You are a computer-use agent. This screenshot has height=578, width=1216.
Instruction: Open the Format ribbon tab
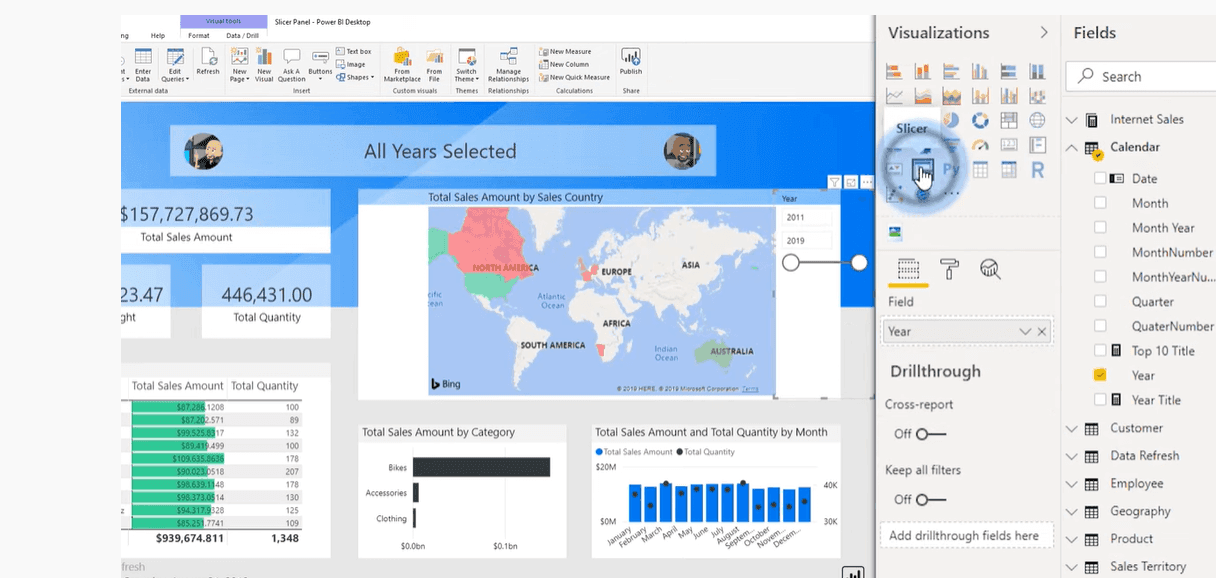point(199,36)
